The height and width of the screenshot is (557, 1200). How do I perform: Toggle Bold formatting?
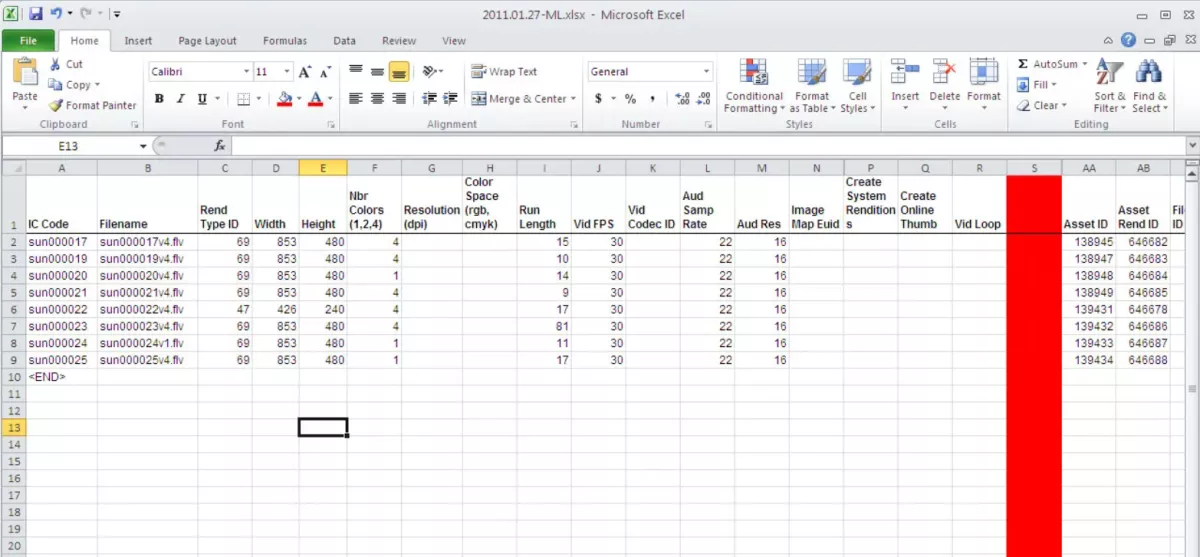(x=159, y=98)
